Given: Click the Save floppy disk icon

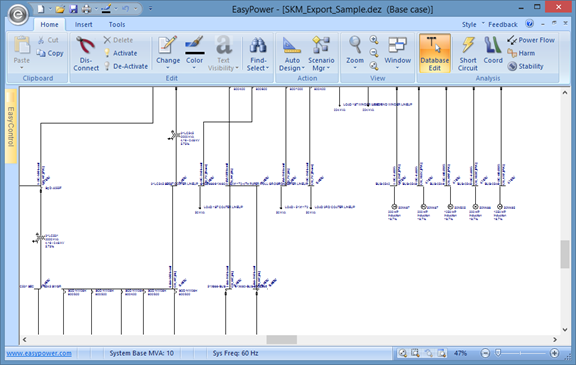Looking at the screenshot, I should click(x=73, y=9).
